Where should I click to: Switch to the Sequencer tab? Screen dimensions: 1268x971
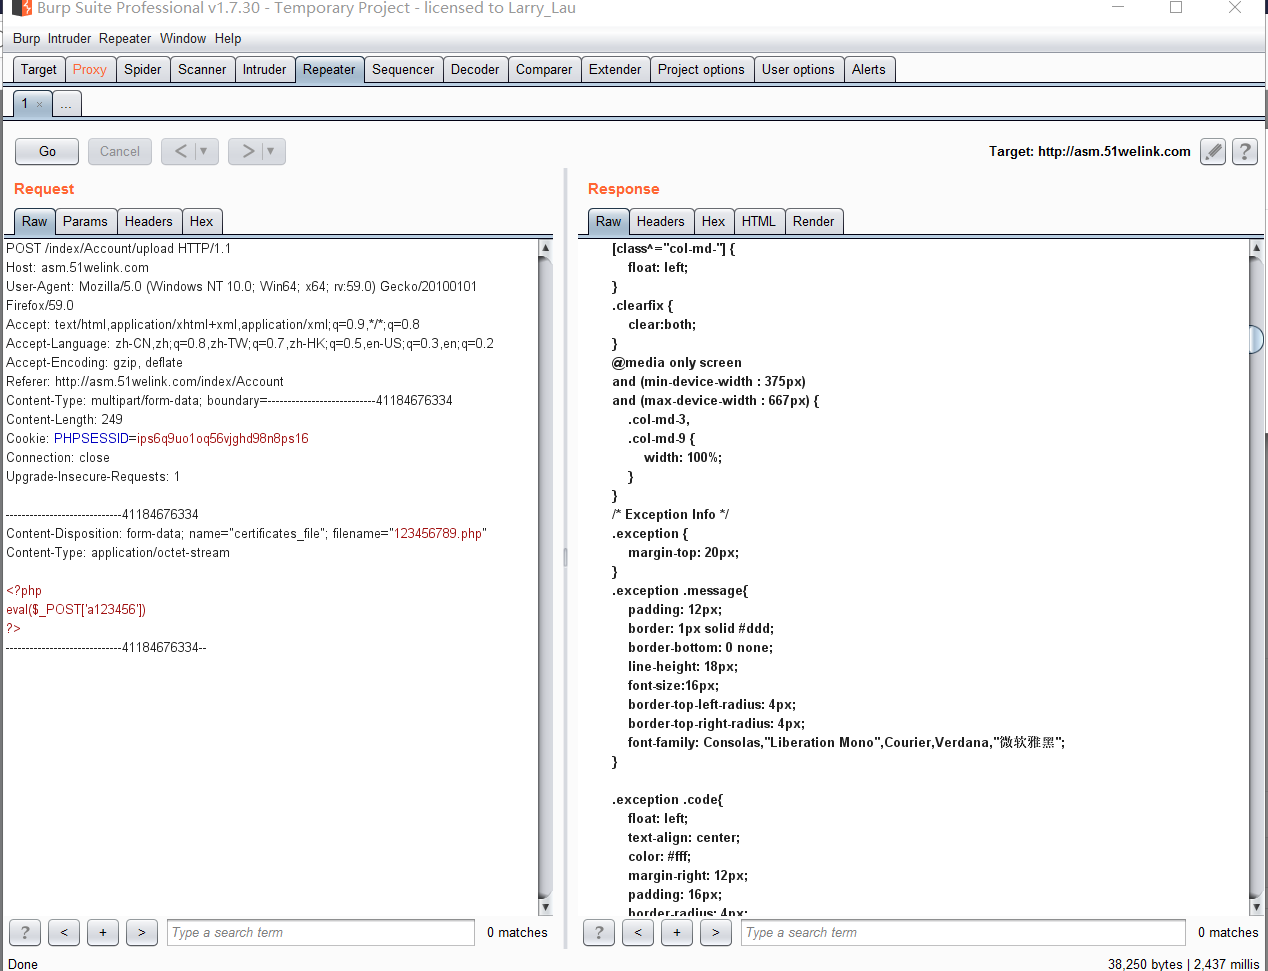(403, 69)
